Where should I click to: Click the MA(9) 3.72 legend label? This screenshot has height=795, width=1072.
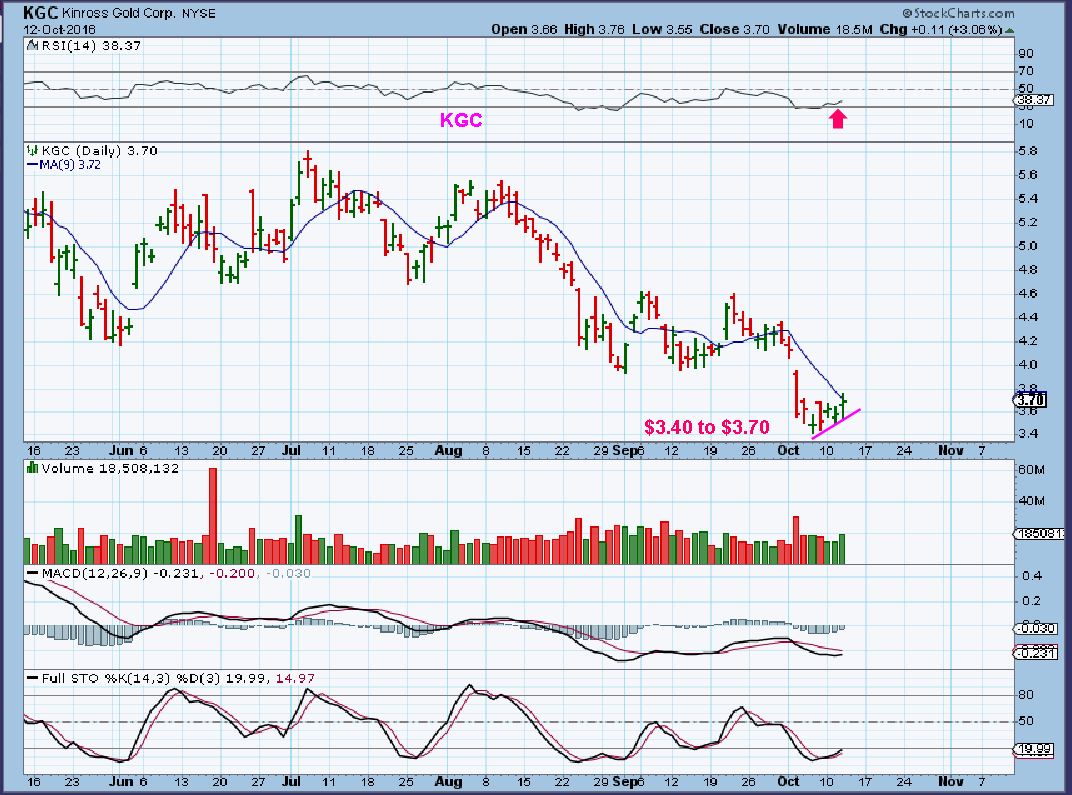point(70,165)
